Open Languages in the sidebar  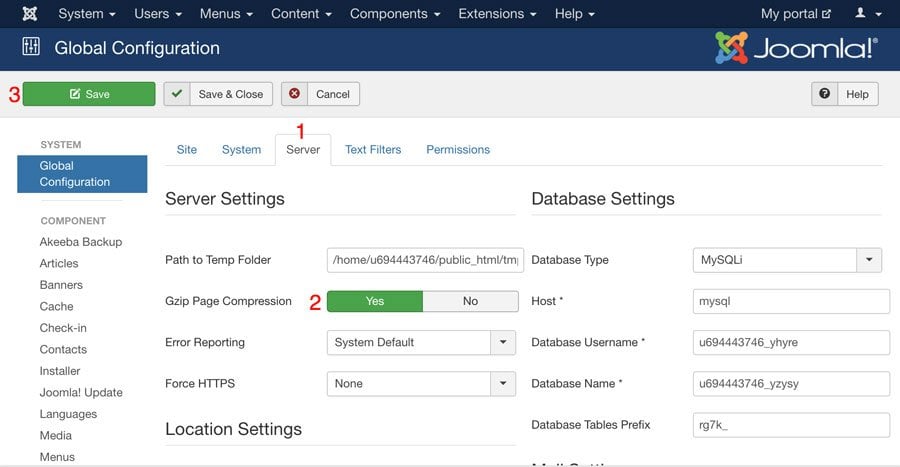coord(68,414)
